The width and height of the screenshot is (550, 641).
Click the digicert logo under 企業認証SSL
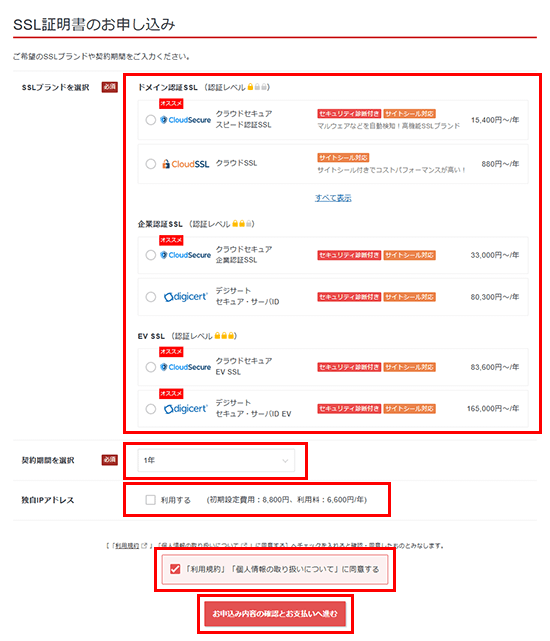pos(186,297)
